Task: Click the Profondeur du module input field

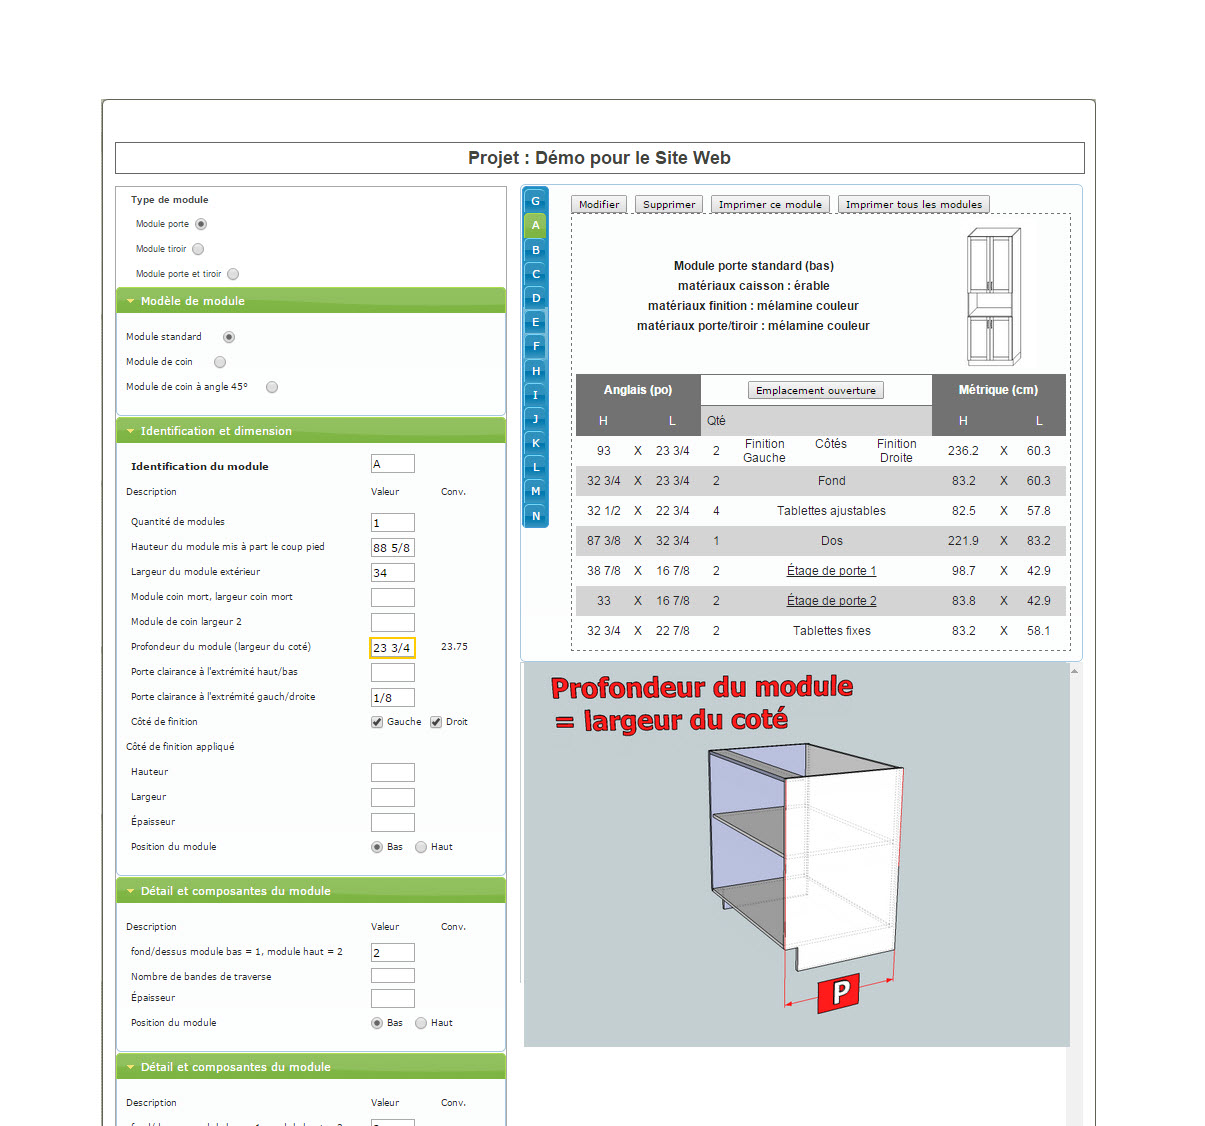Action: pyautogui.click(x=392, y=648)
